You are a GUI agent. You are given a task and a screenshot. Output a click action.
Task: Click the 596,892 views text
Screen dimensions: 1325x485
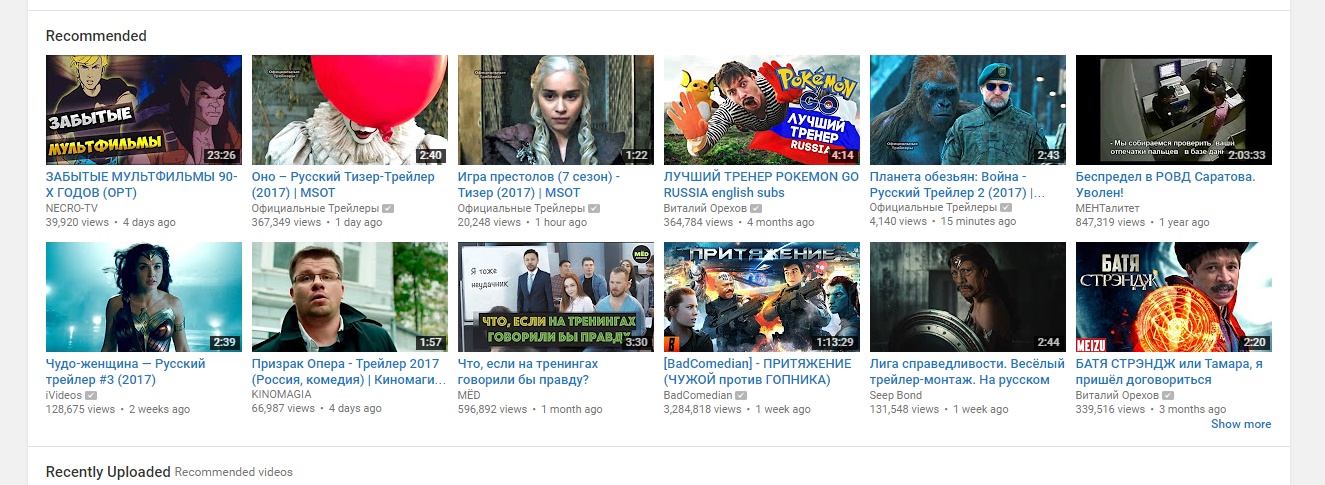(492, 409)
